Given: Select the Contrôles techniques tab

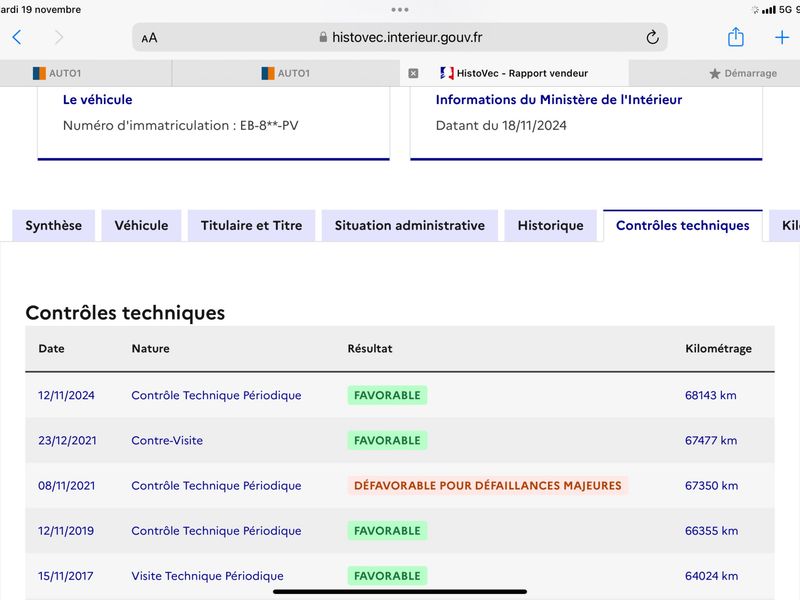Looking at the screenshot, I should (x=683, y=226).
